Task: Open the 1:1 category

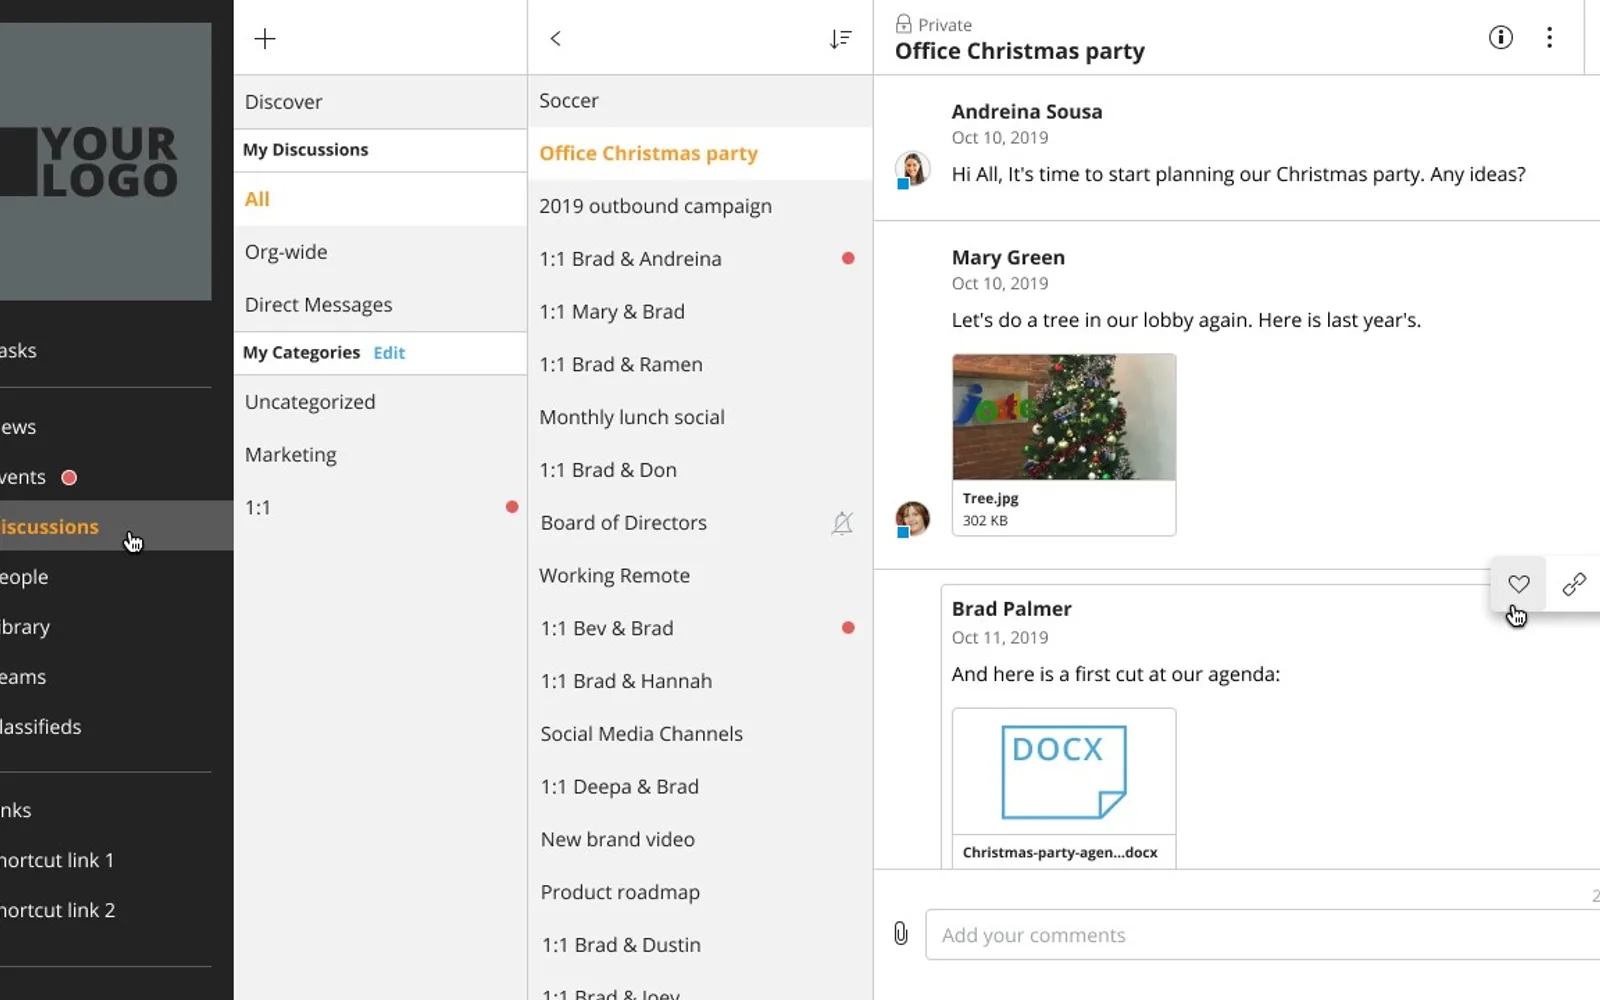Action: click(380, 508)
